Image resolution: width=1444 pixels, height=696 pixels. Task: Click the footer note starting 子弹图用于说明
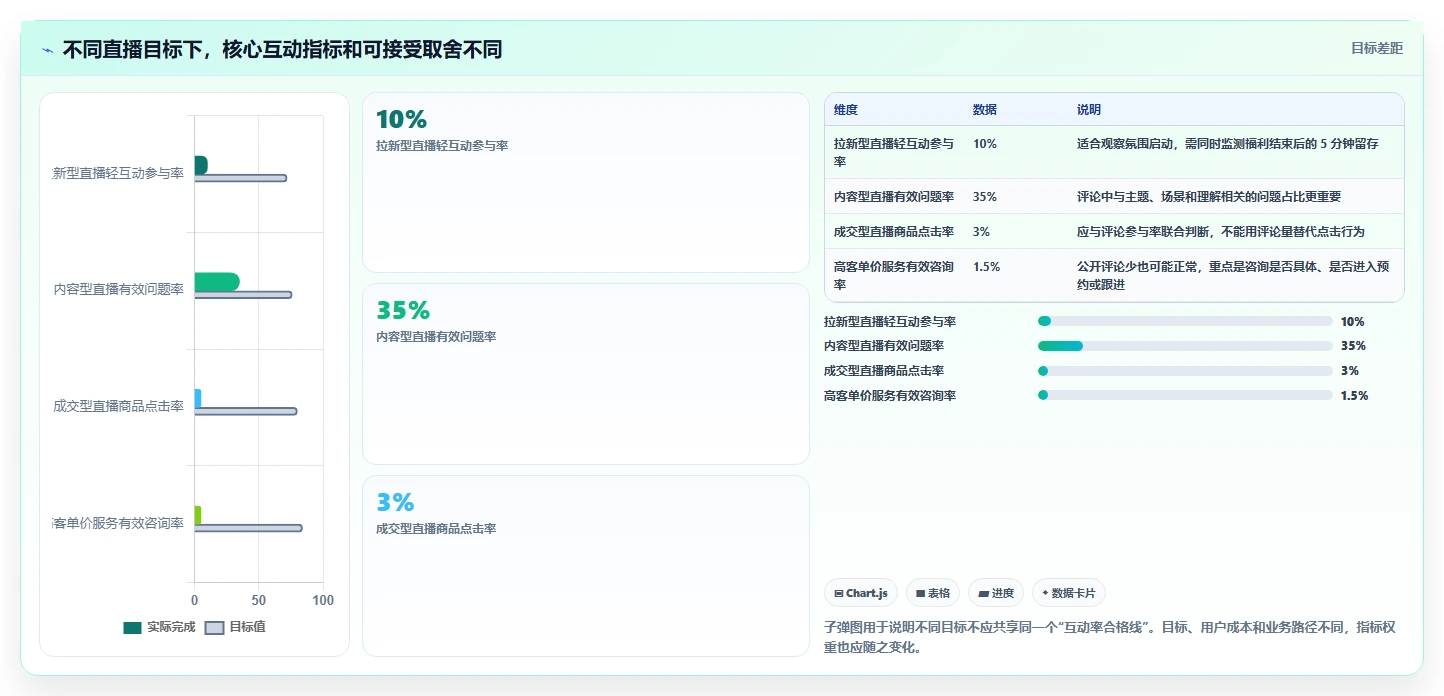click(1110, 637)
